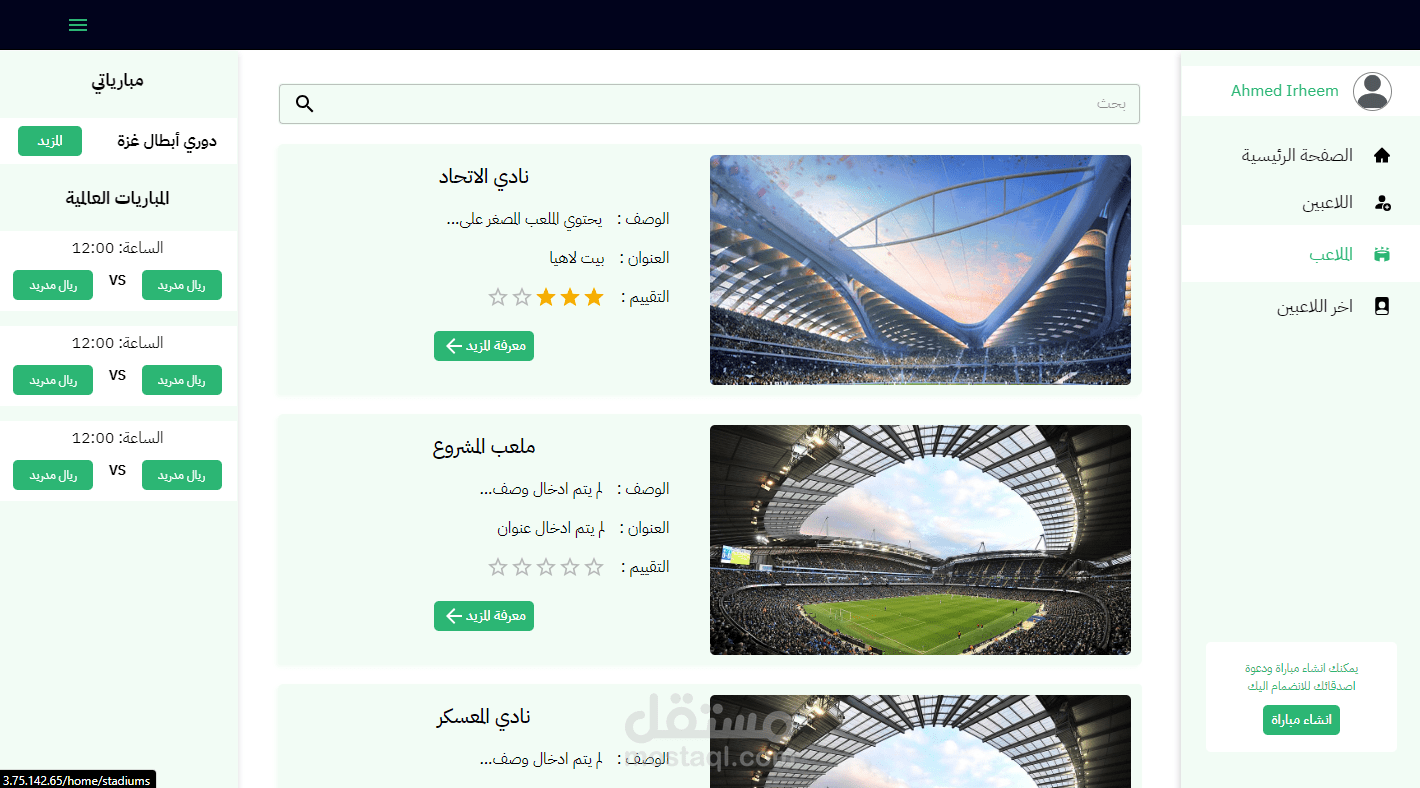Open نادي الاتحاد stadium image
This screenshot has height=788, width=1420.
920,270
